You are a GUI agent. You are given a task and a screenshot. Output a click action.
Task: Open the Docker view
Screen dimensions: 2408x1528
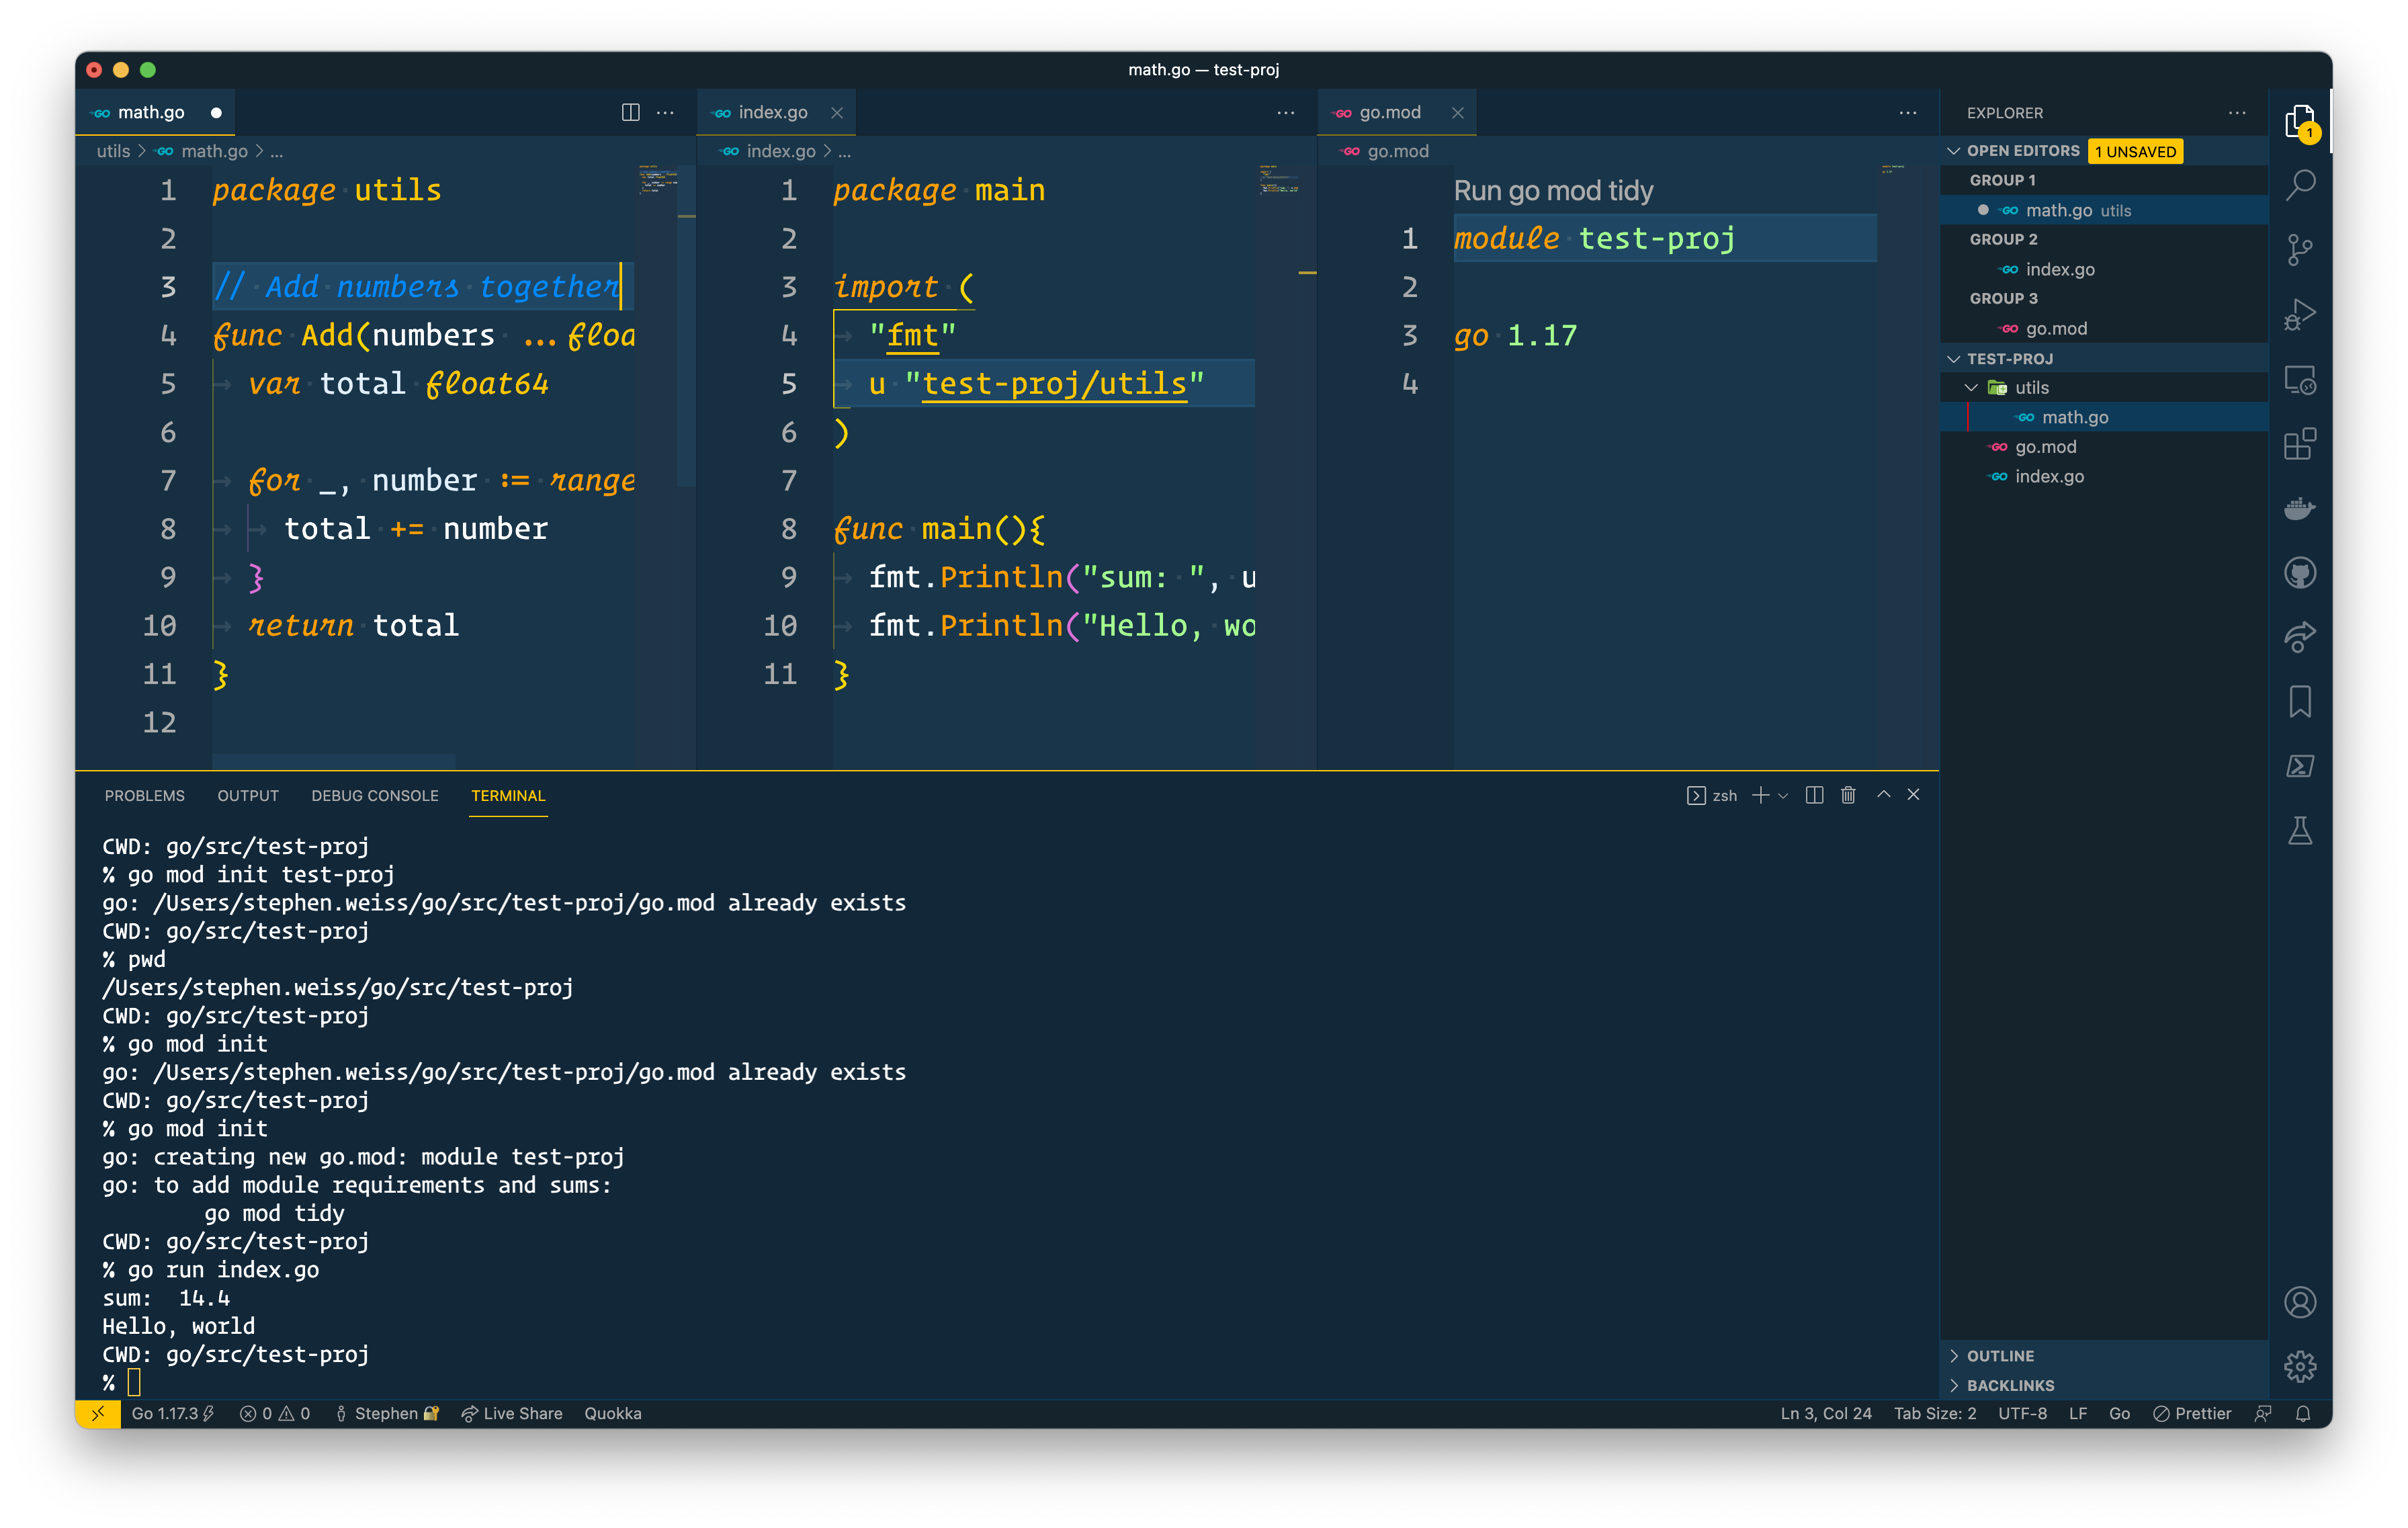coord(2299,509)
